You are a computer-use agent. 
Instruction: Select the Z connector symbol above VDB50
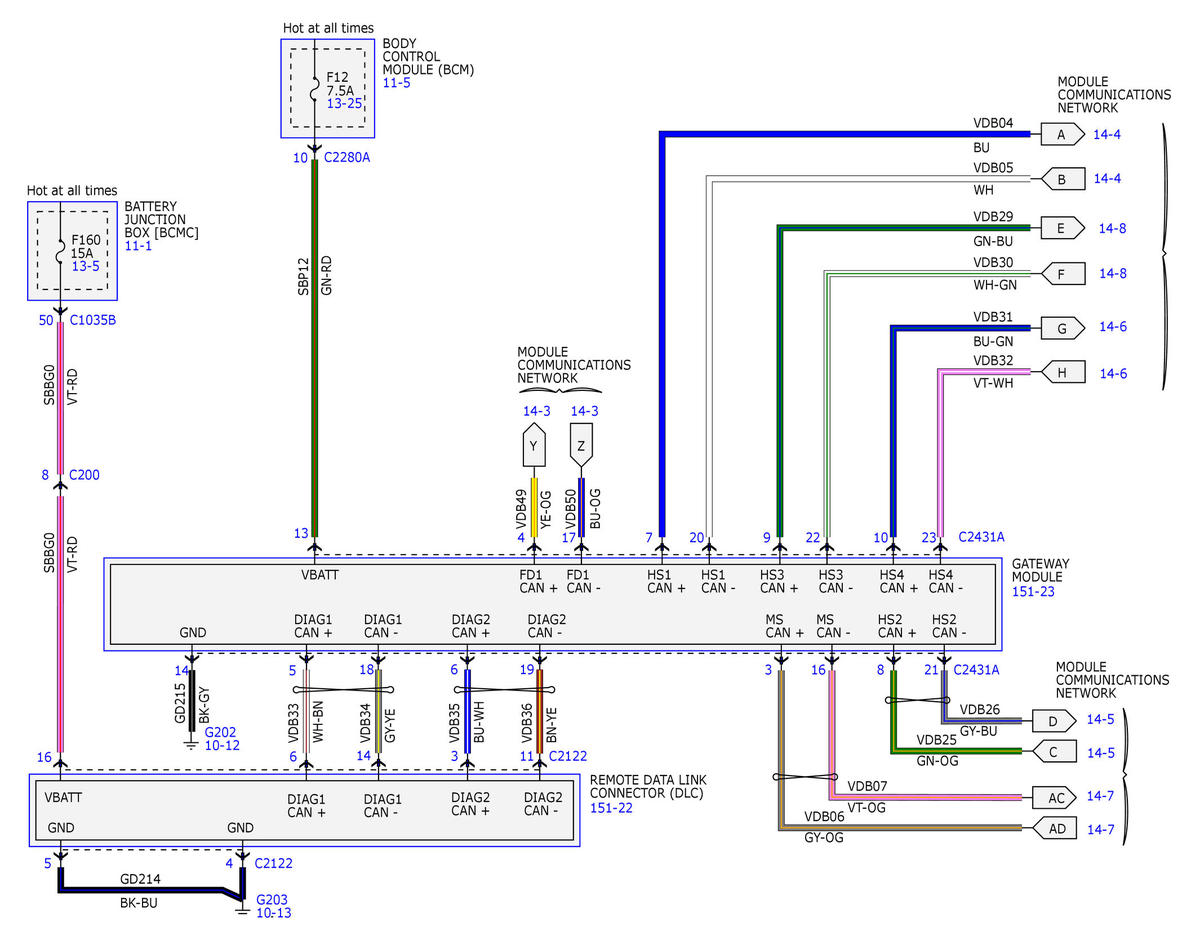(581, 447)
